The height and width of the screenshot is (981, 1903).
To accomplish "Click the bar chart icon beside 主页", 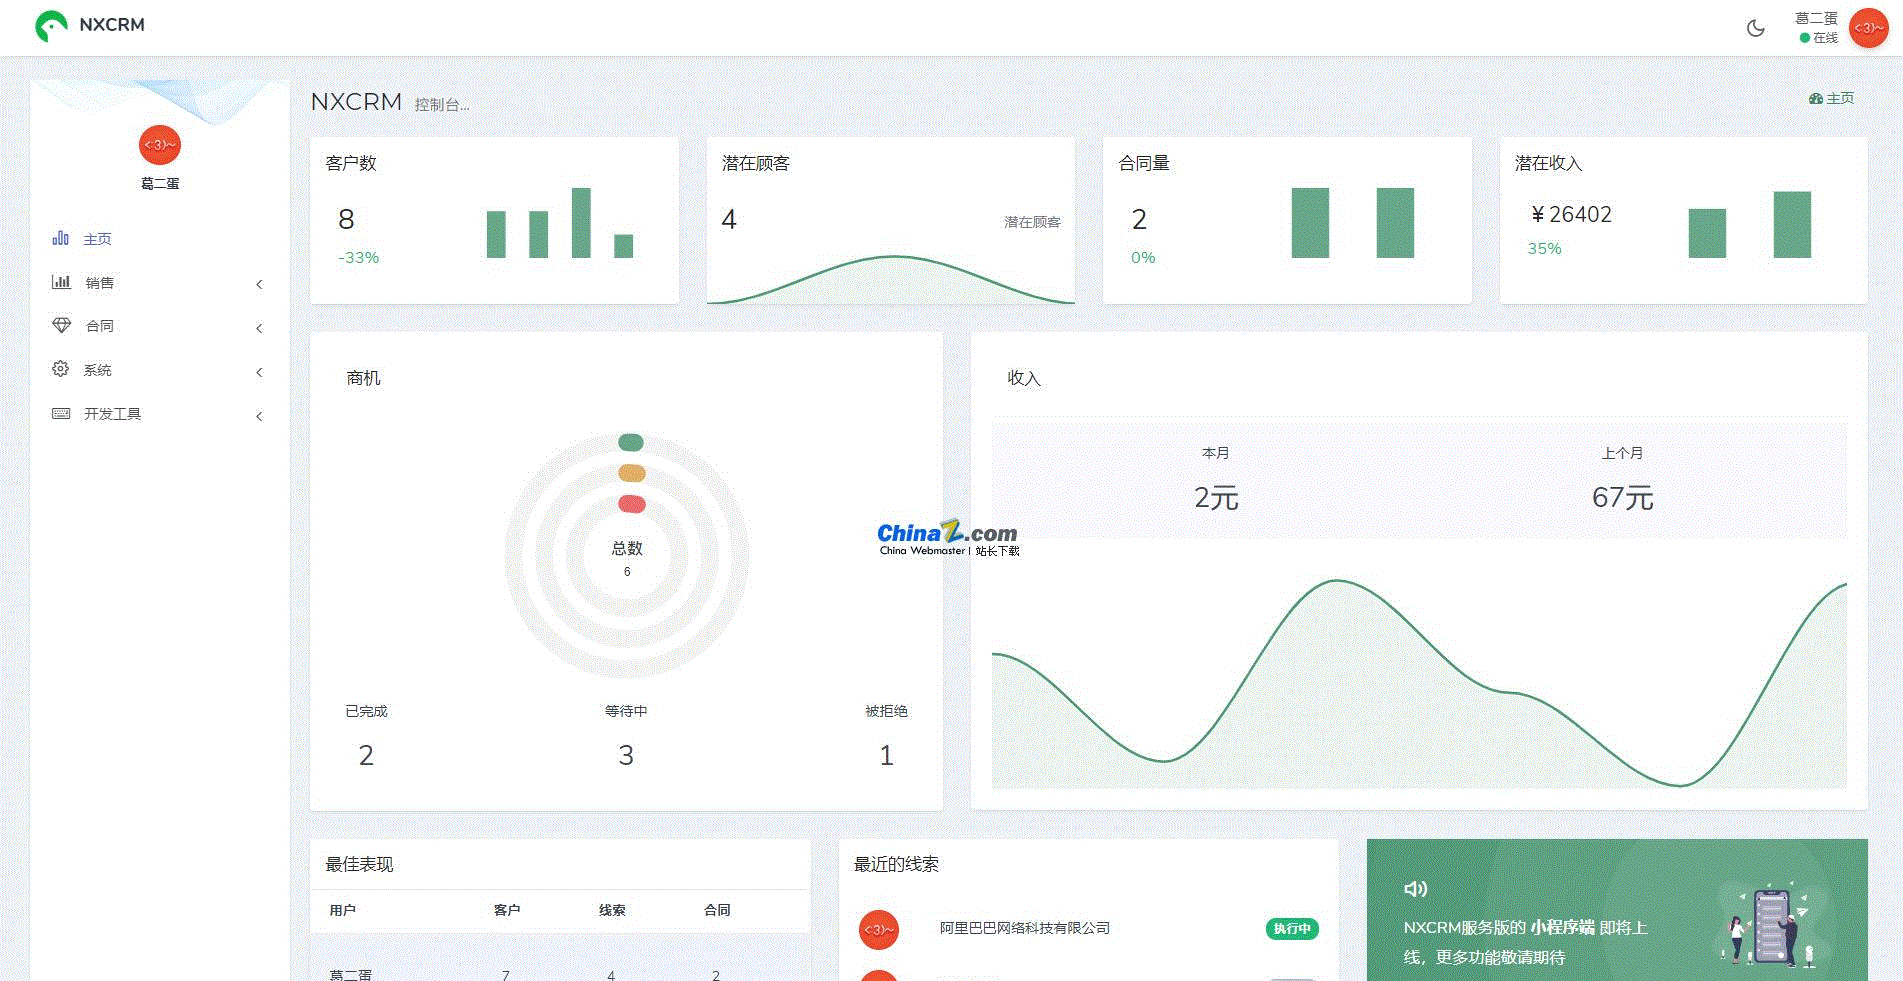I will [61, 238].
